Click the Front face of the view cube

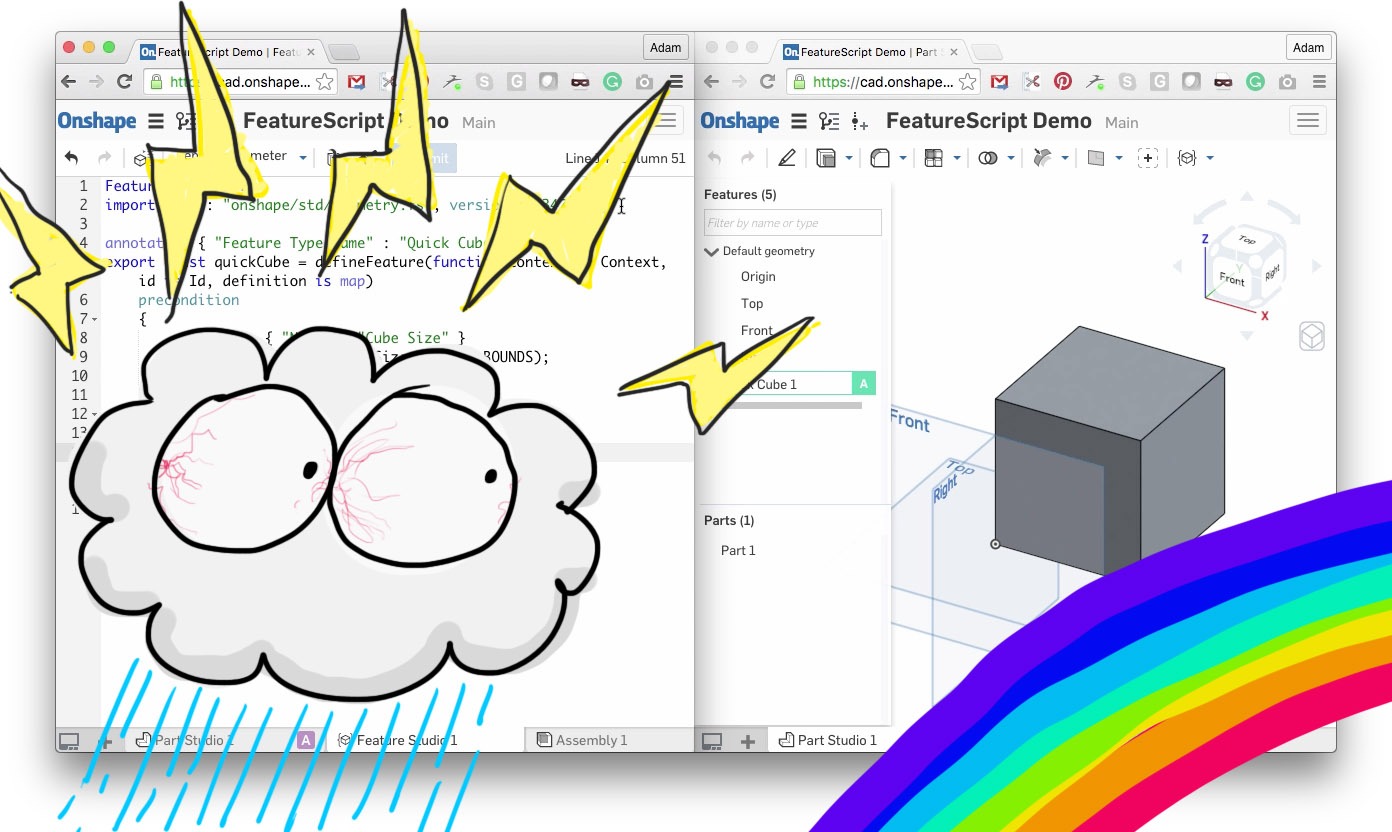coord(1232,280)
